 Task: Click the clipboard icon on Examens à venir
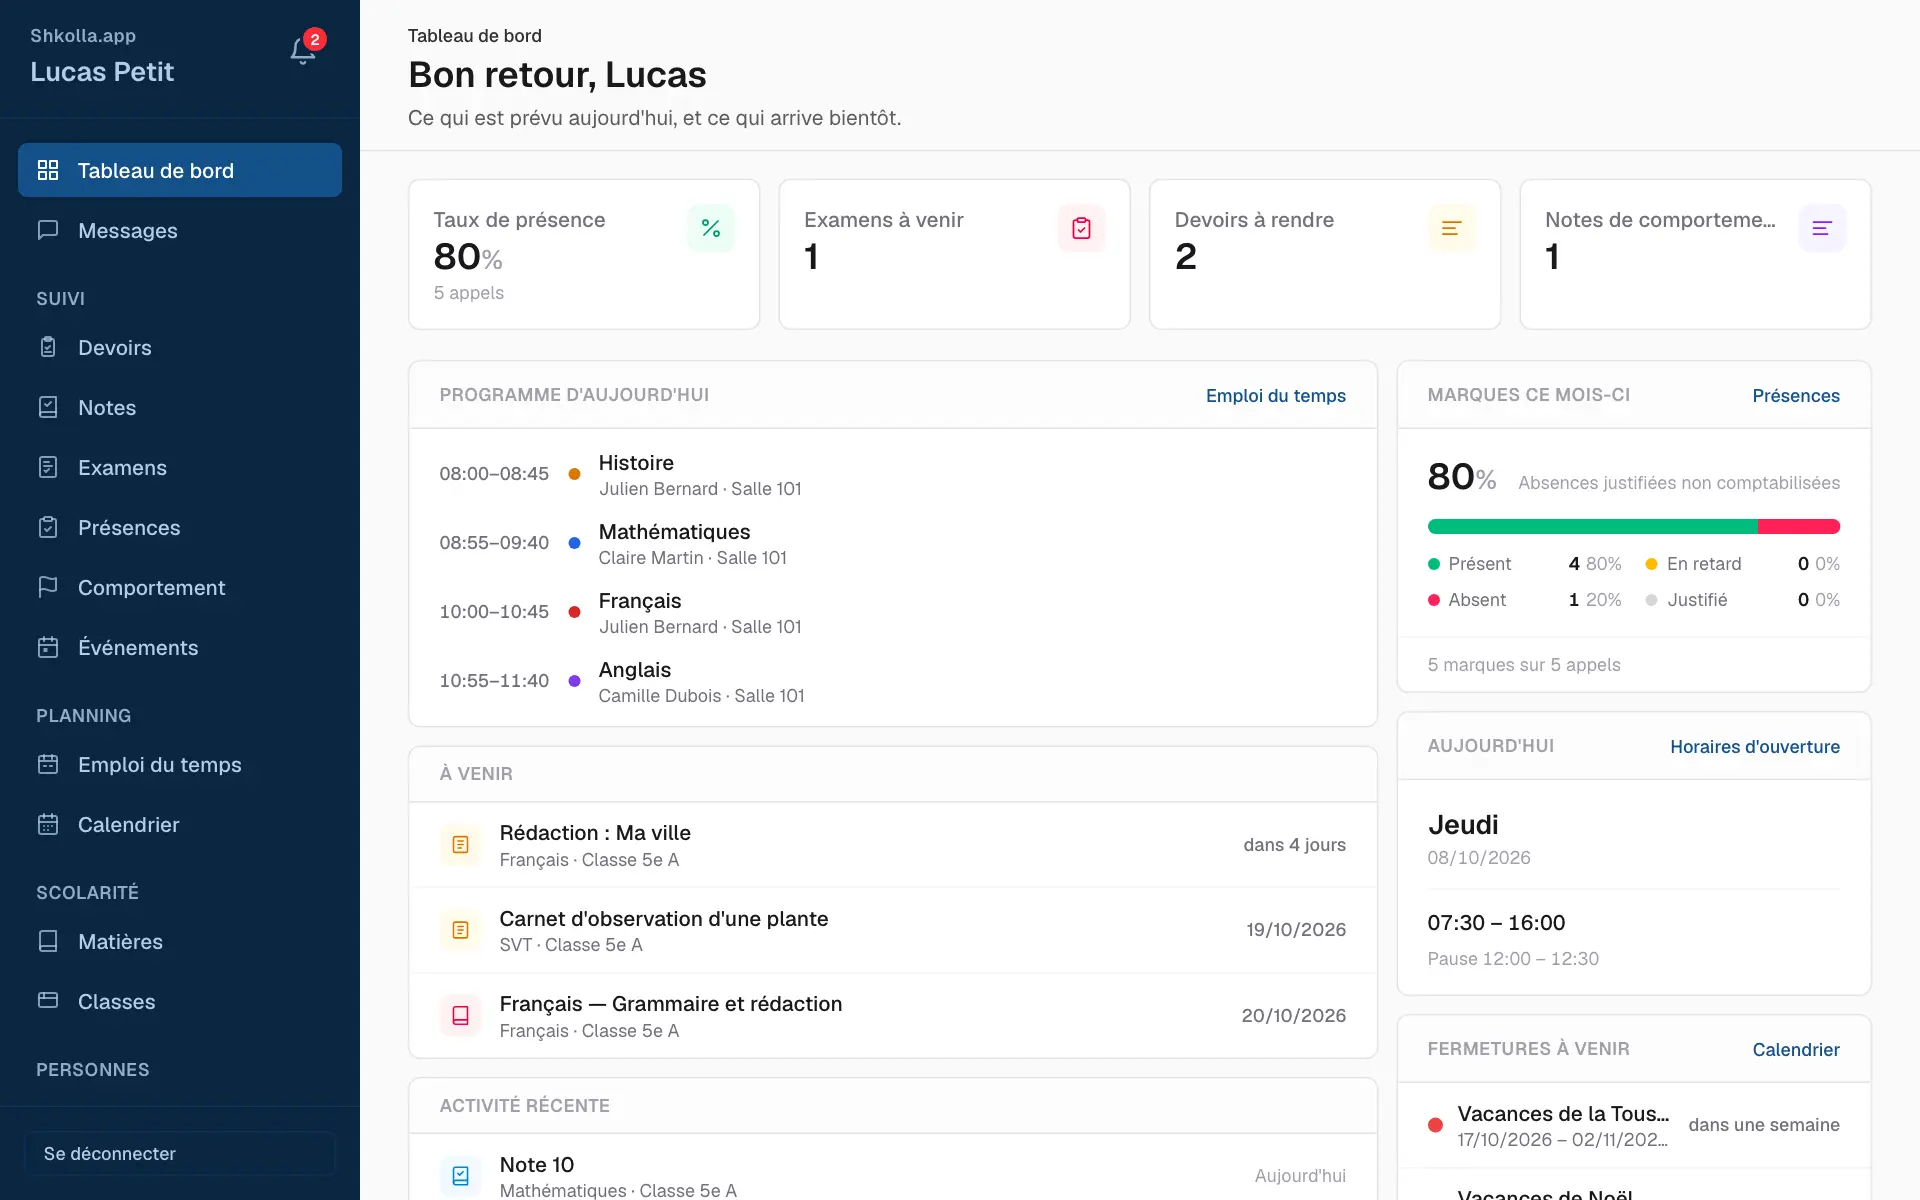[1082, 228]
